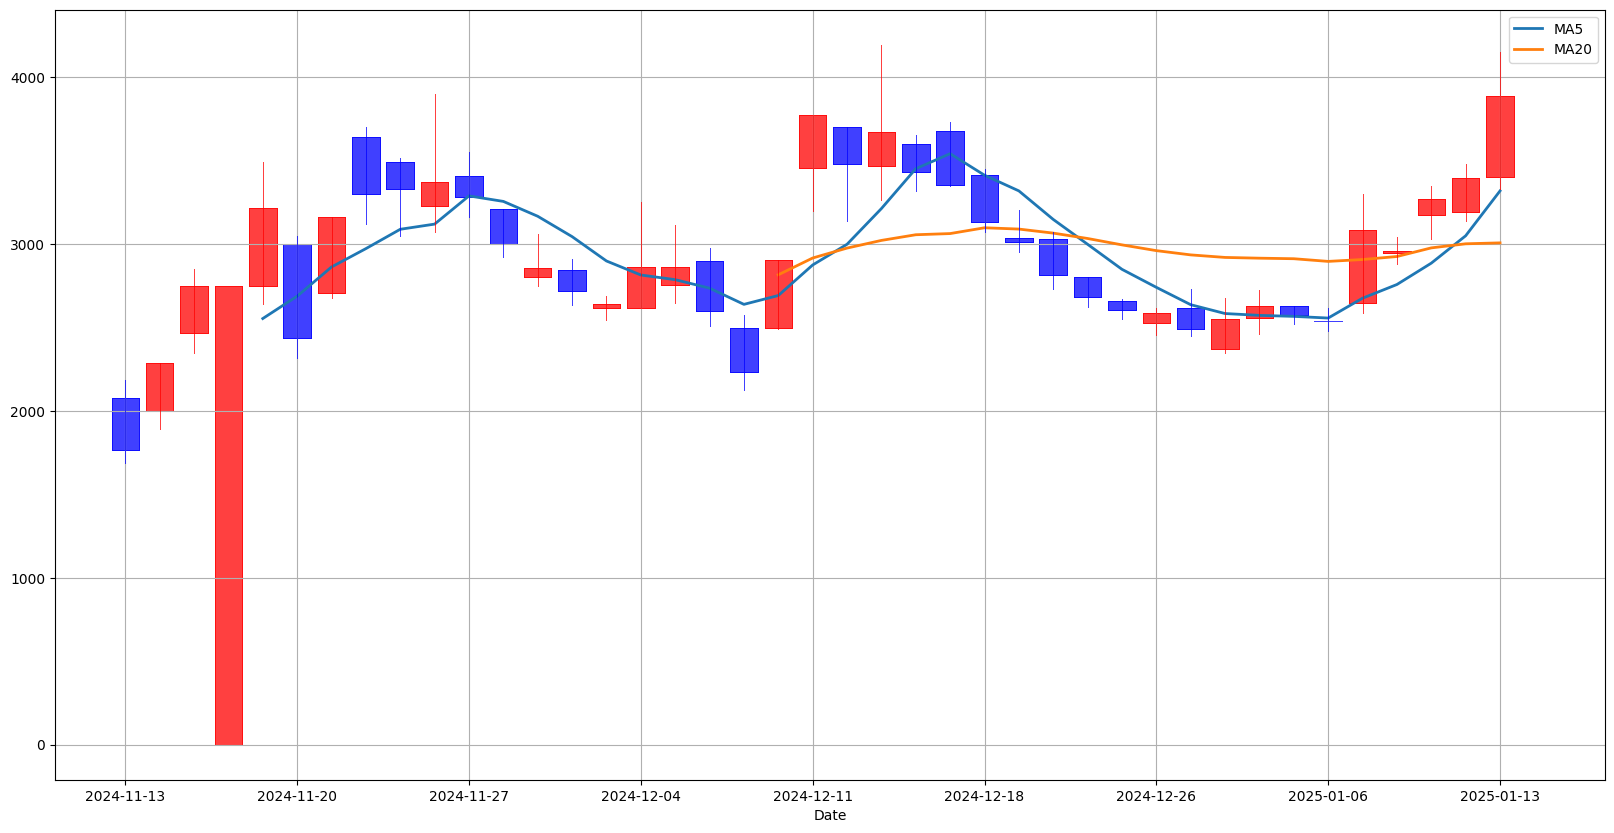Viewport: 1614px width, 833px height.
Task: Select the blue candle on 2024-12-18
Action: point(985,198)
